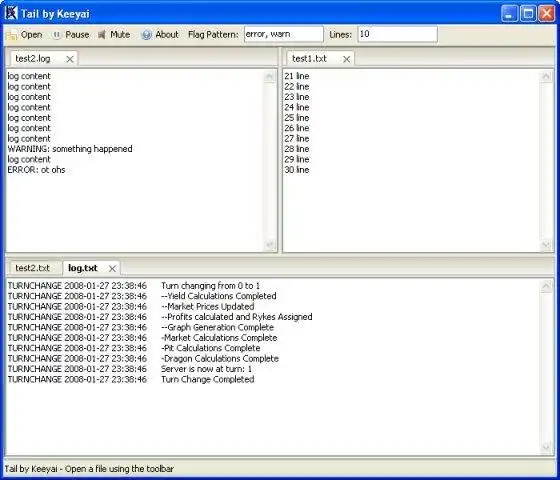Click the 'Flag Pattern:' label
The image size is (560, 480).
coord(213,35)
